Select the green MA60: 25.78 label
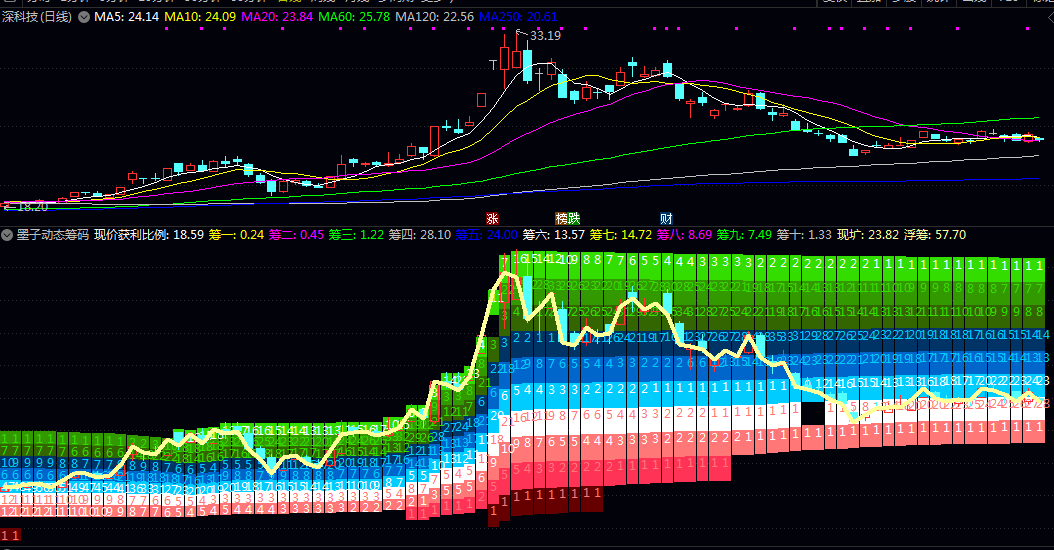 pos(354,17)
